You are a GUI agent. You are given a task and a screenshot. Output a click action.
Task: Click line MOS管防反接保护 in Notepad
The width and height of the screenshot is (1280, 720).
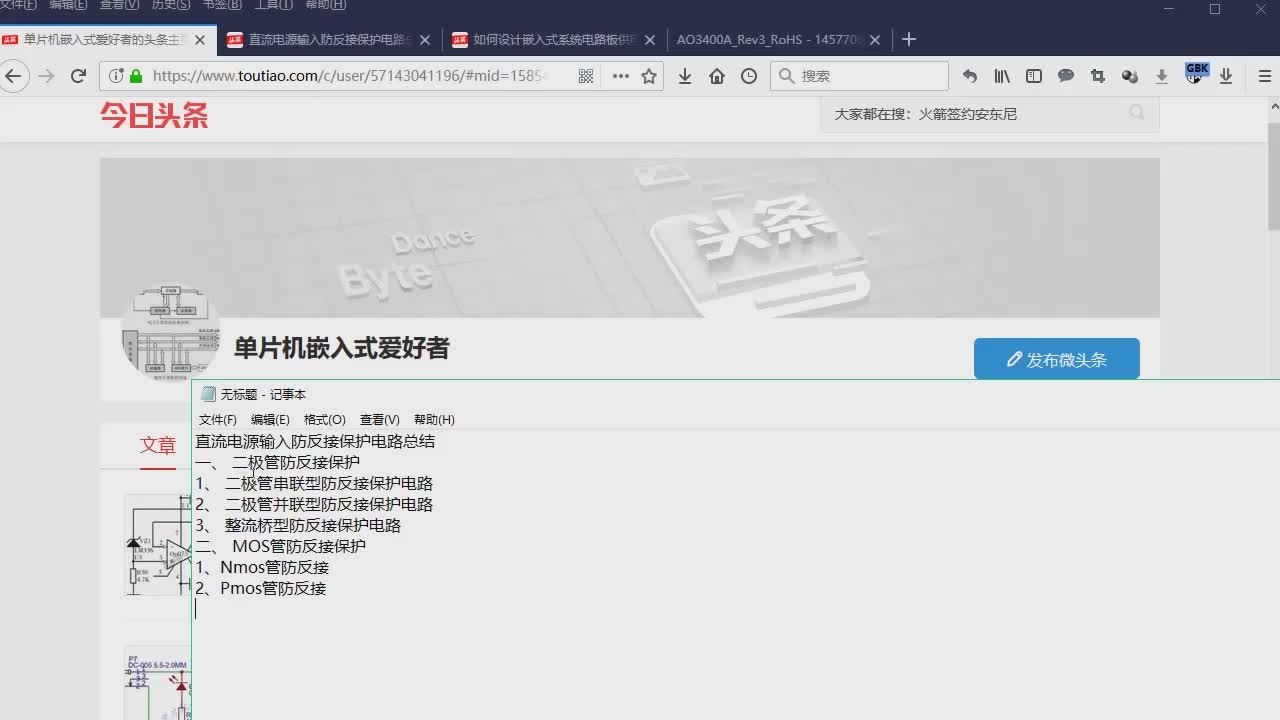[x=281, y=546]
